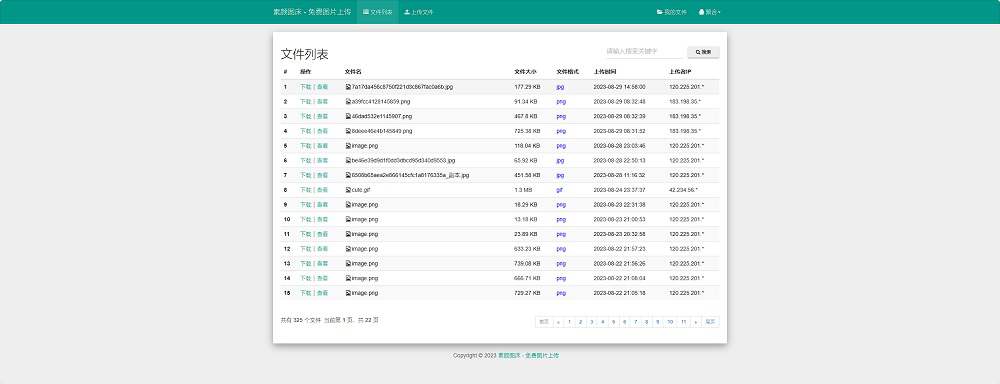The height and width of the screenshot is (384, 1000).
Task: Click the upload time 2023-08-29 14:58:00
Action: click(619, 87)
